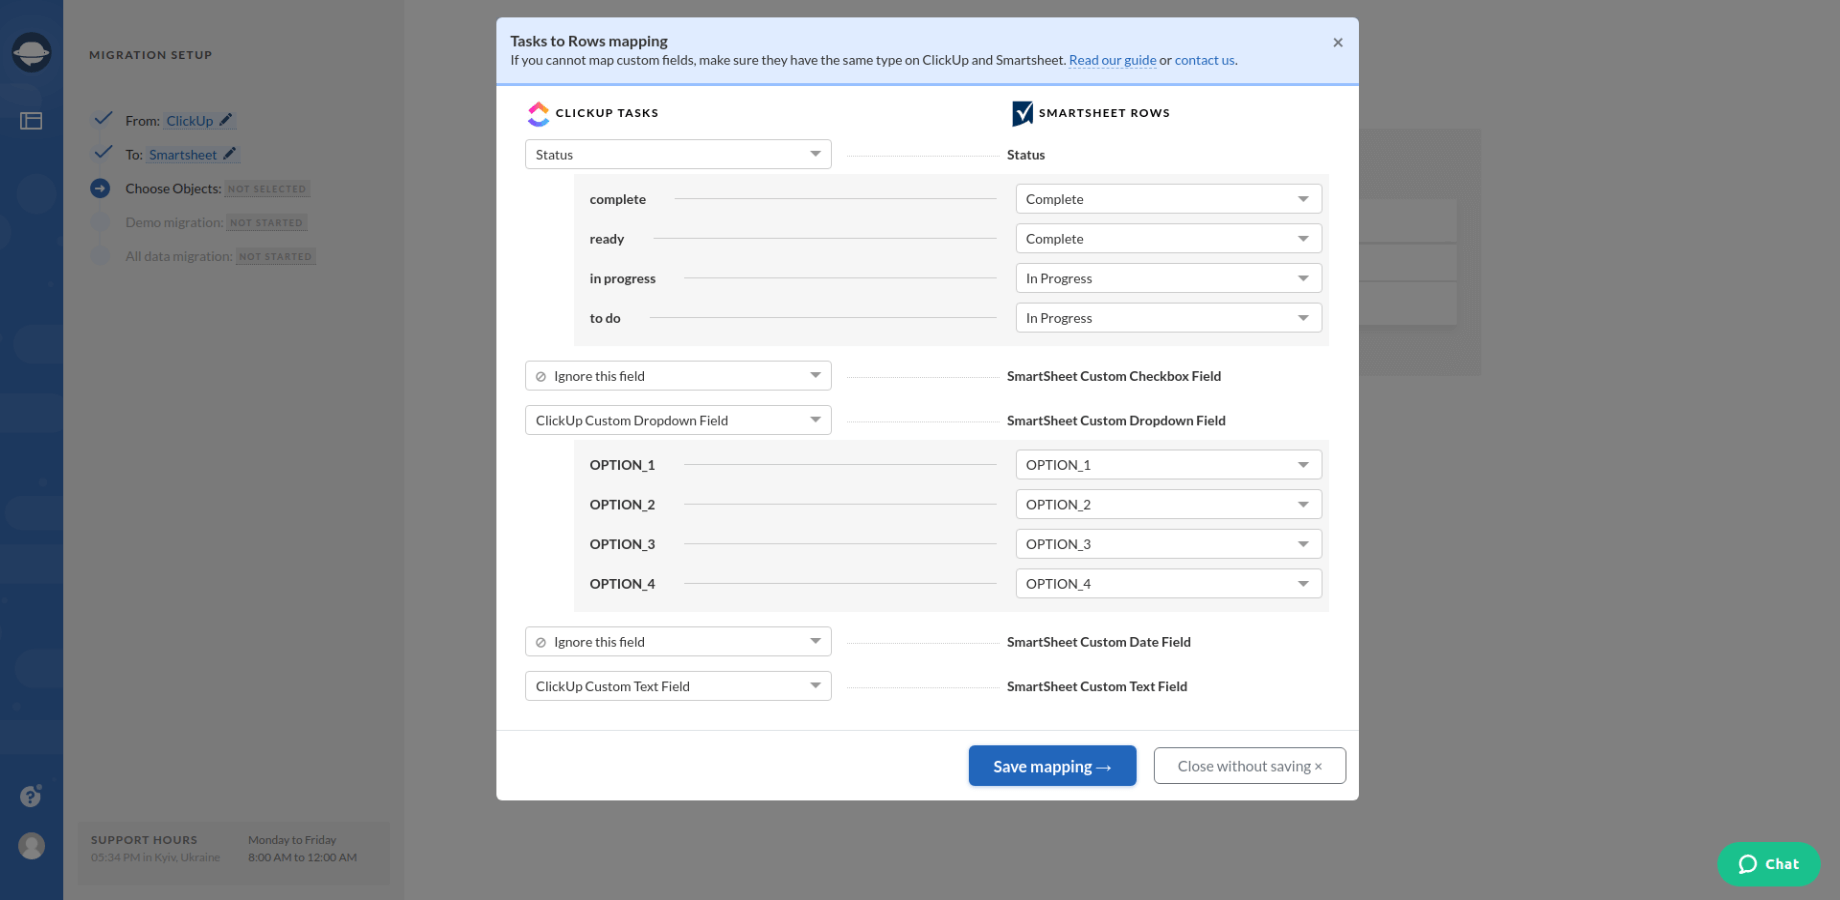Click the Tasks to Rows mapping title
This screenshot has height=900, width=1840.
589,41
